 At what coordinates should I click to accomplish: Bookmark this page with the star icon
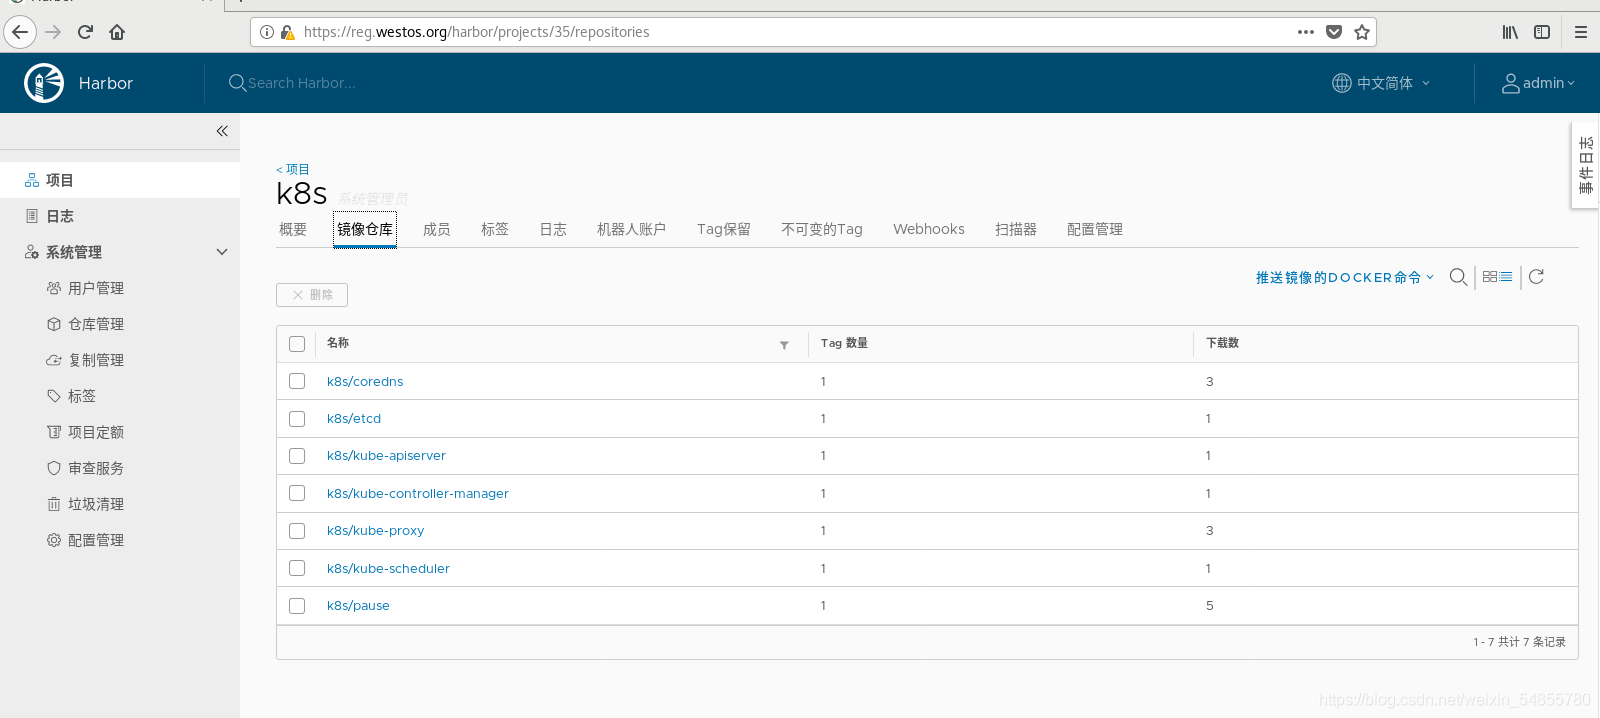pyautogui.click(x=1362, y=32)
